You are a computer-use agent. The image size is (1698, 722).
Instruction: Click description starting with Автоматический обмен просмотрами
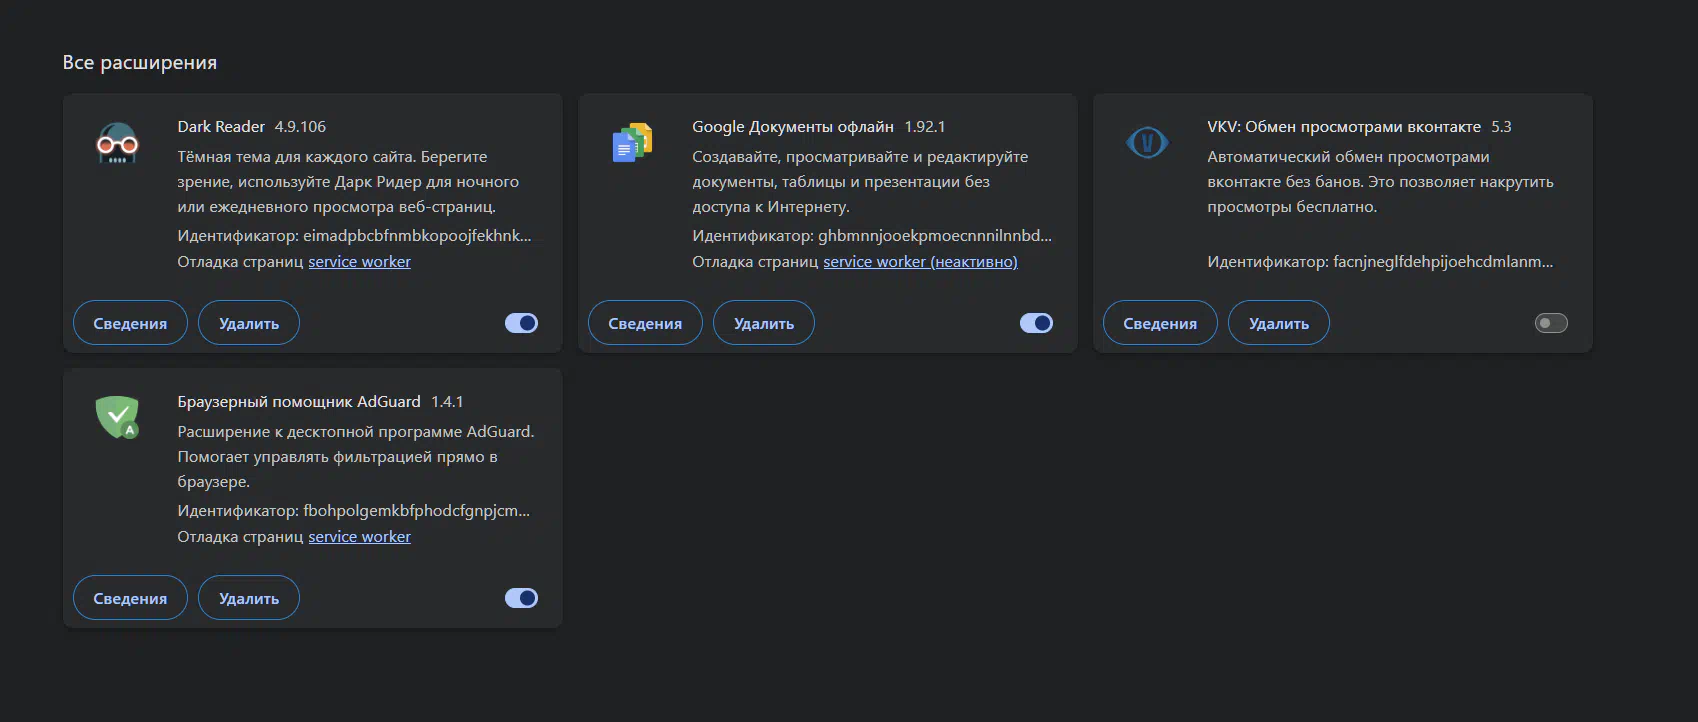point(1380,182)
